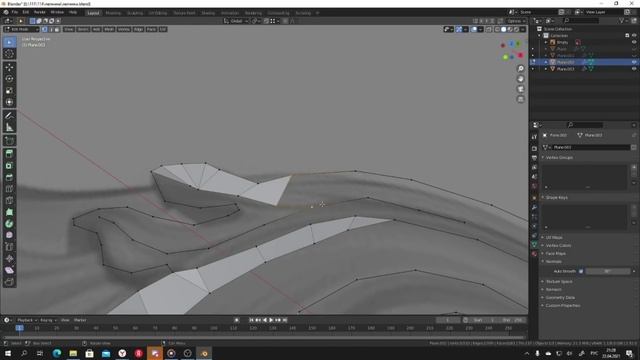
Task: Click the viewport pan hand gizmo
Action: (x=520, y=79)
